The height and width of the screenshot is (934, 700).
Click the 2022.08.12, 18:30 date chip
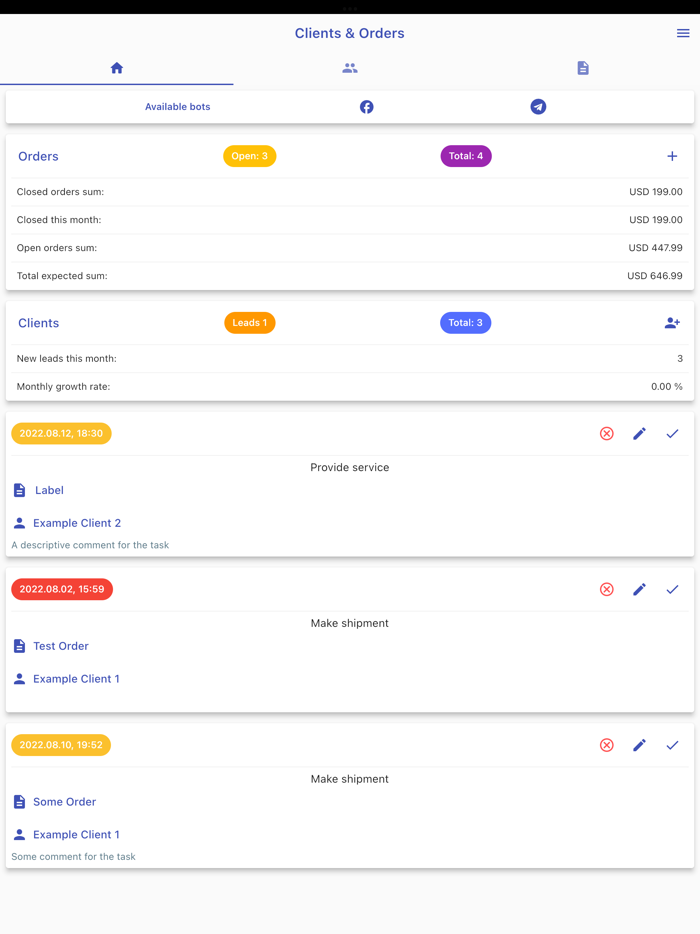click(62, 433)
